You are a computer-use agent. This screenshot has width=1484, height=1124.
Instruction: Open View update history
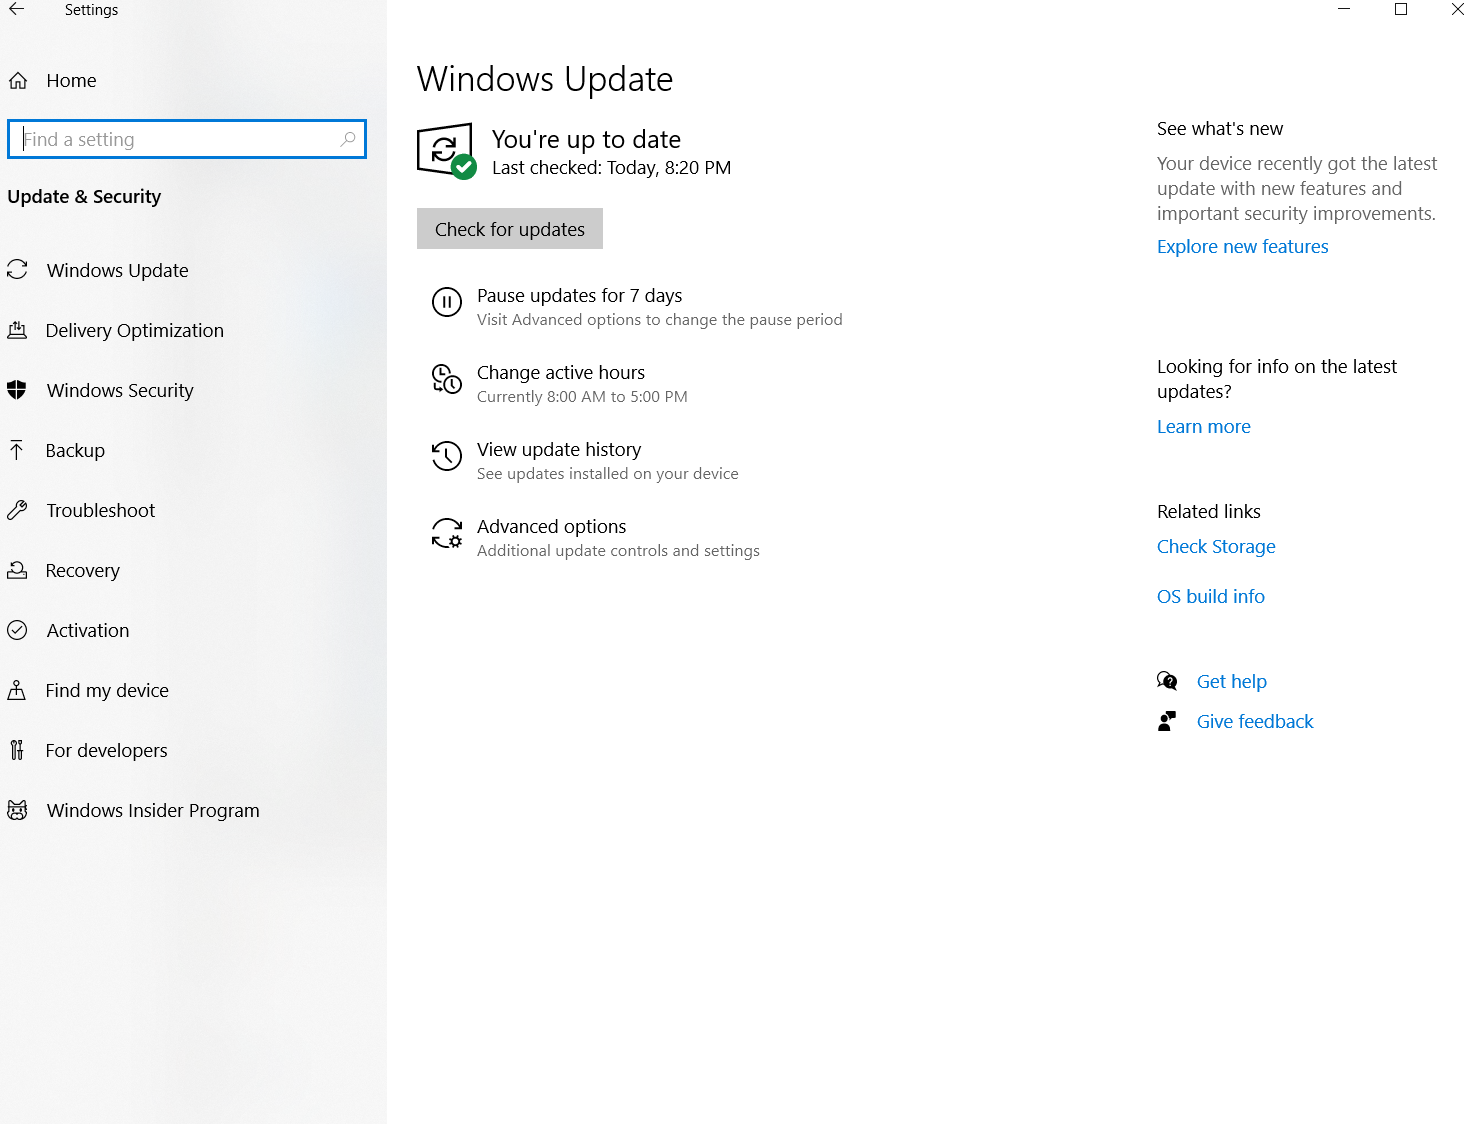(x=559, y=450)
